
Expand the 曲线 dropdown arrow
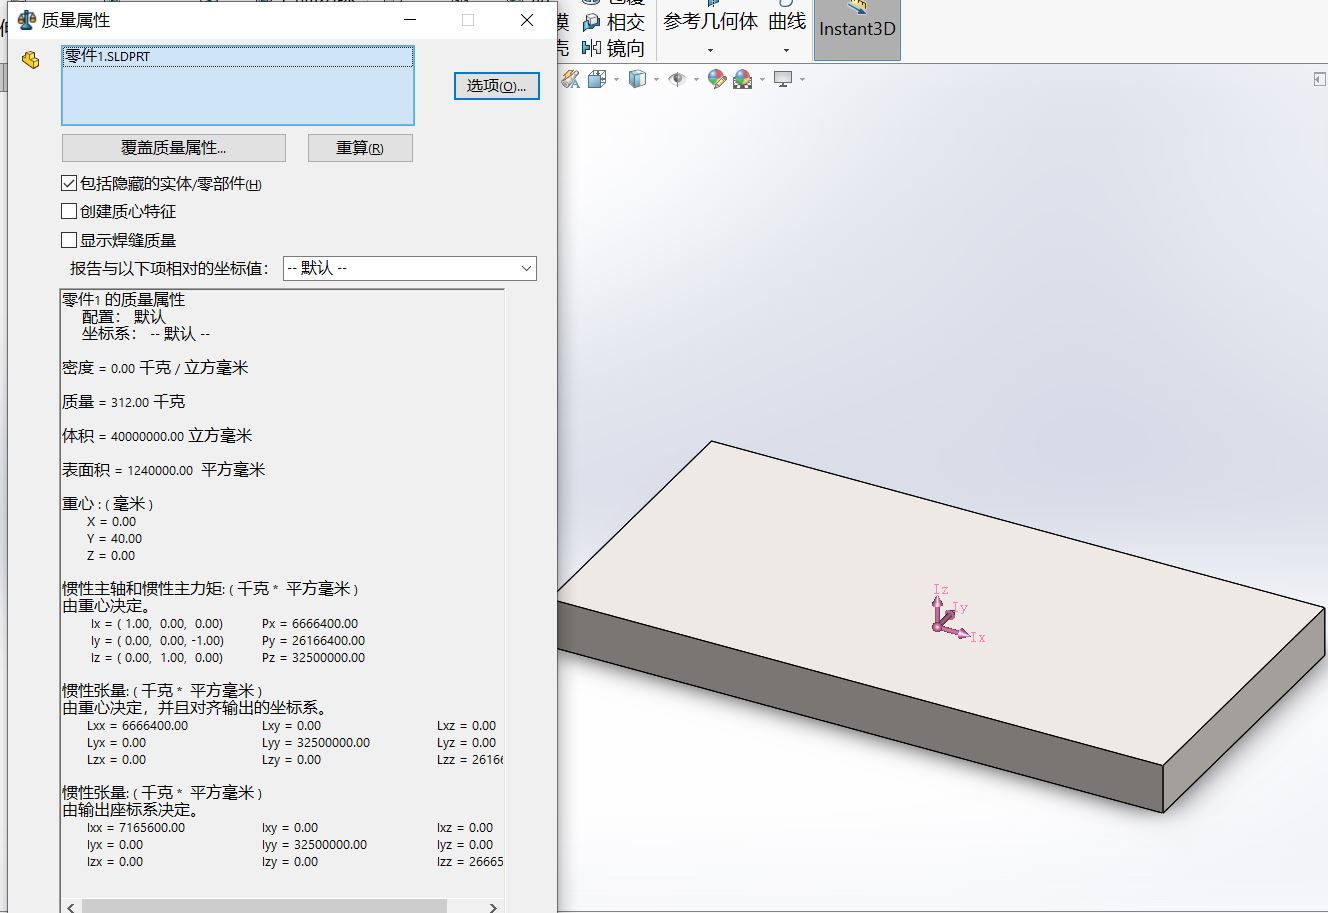[x=786, y=50]
